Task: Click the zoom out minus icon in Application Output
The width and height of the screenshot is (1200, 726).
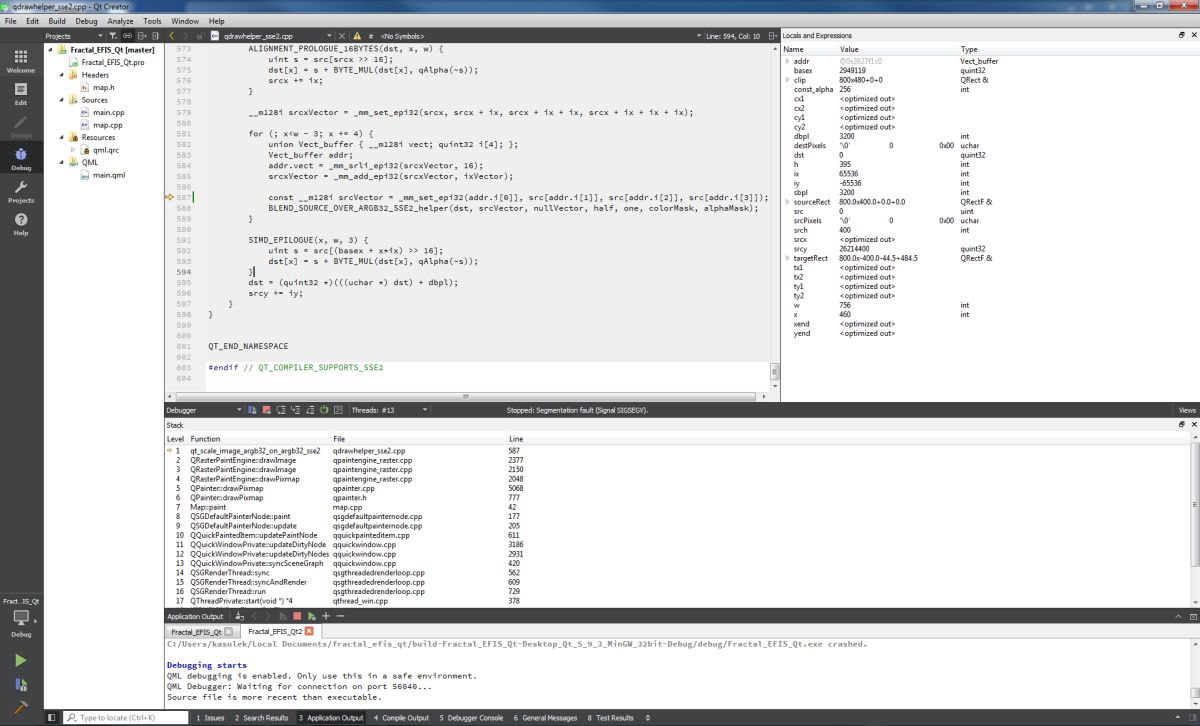Action: (340, 616)
